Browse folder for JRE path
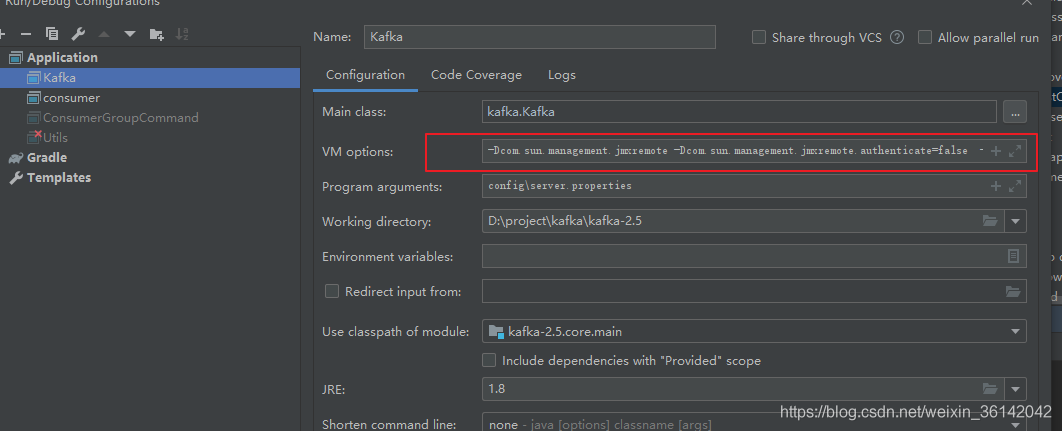The width and height of the screenshot is (1062, 431). click(990, 389)
